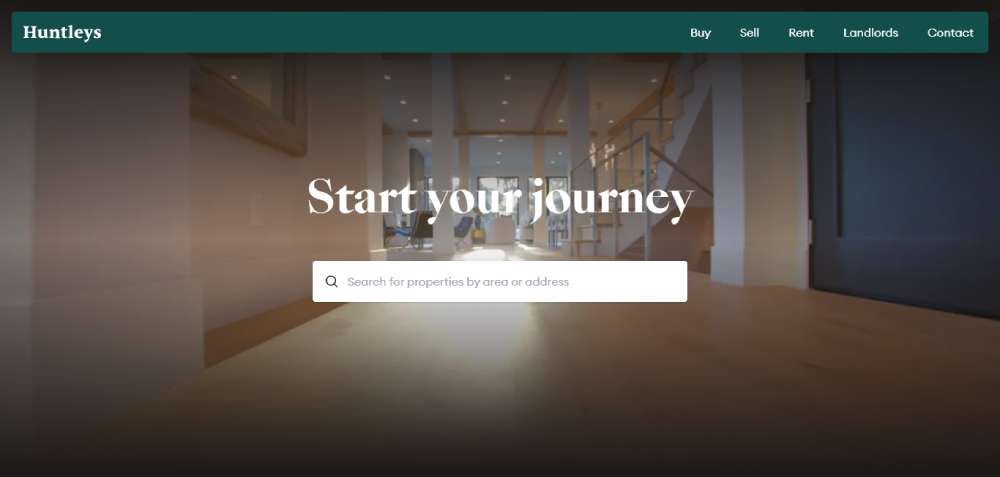1000x477 pixels.
Task: Navigate to the Contact page
Action: pos(950,33)
